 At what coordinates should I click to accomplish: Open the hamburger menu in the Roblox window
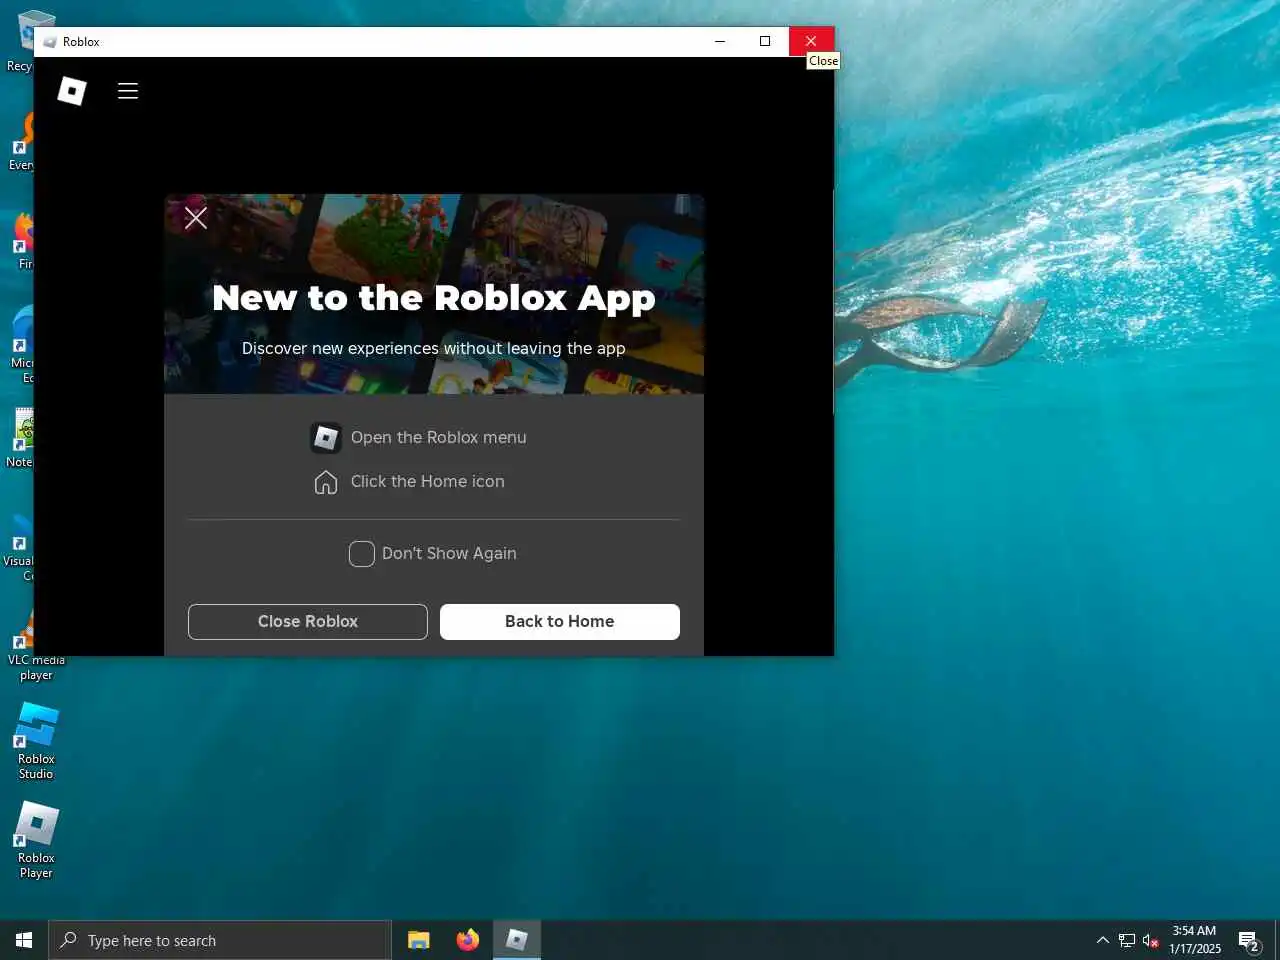128,91
